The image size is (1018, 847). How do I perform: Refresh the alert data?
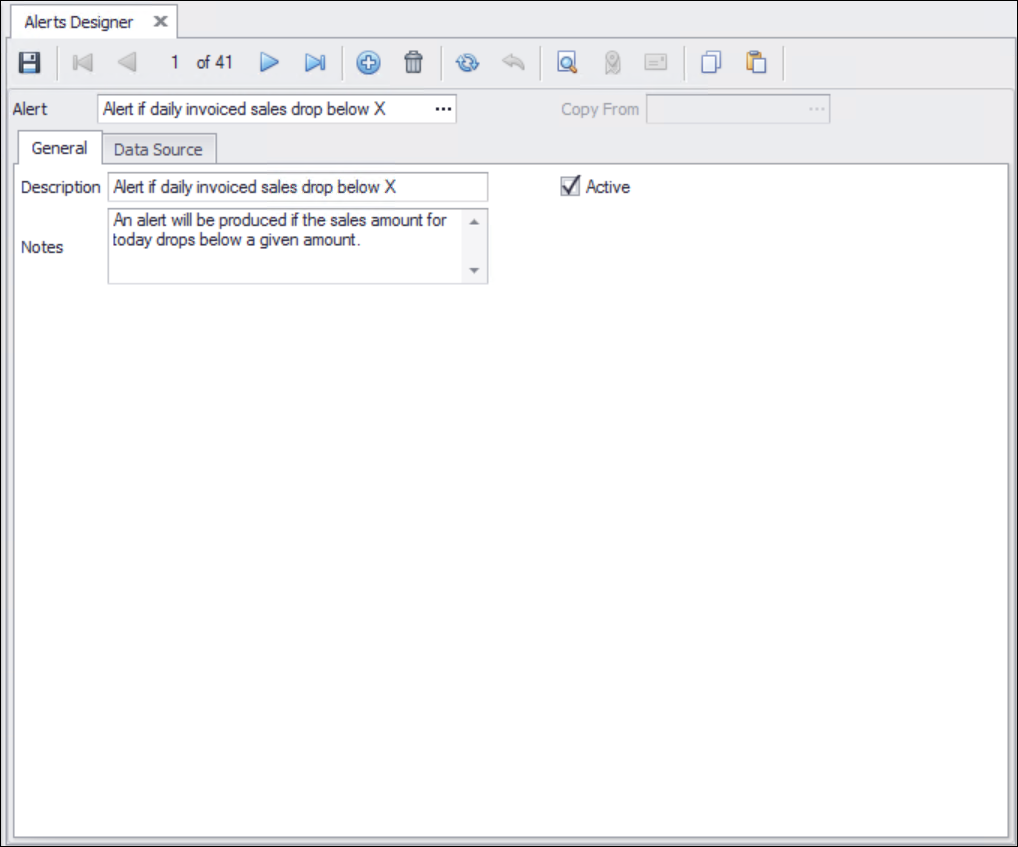(x=467, y=63)
